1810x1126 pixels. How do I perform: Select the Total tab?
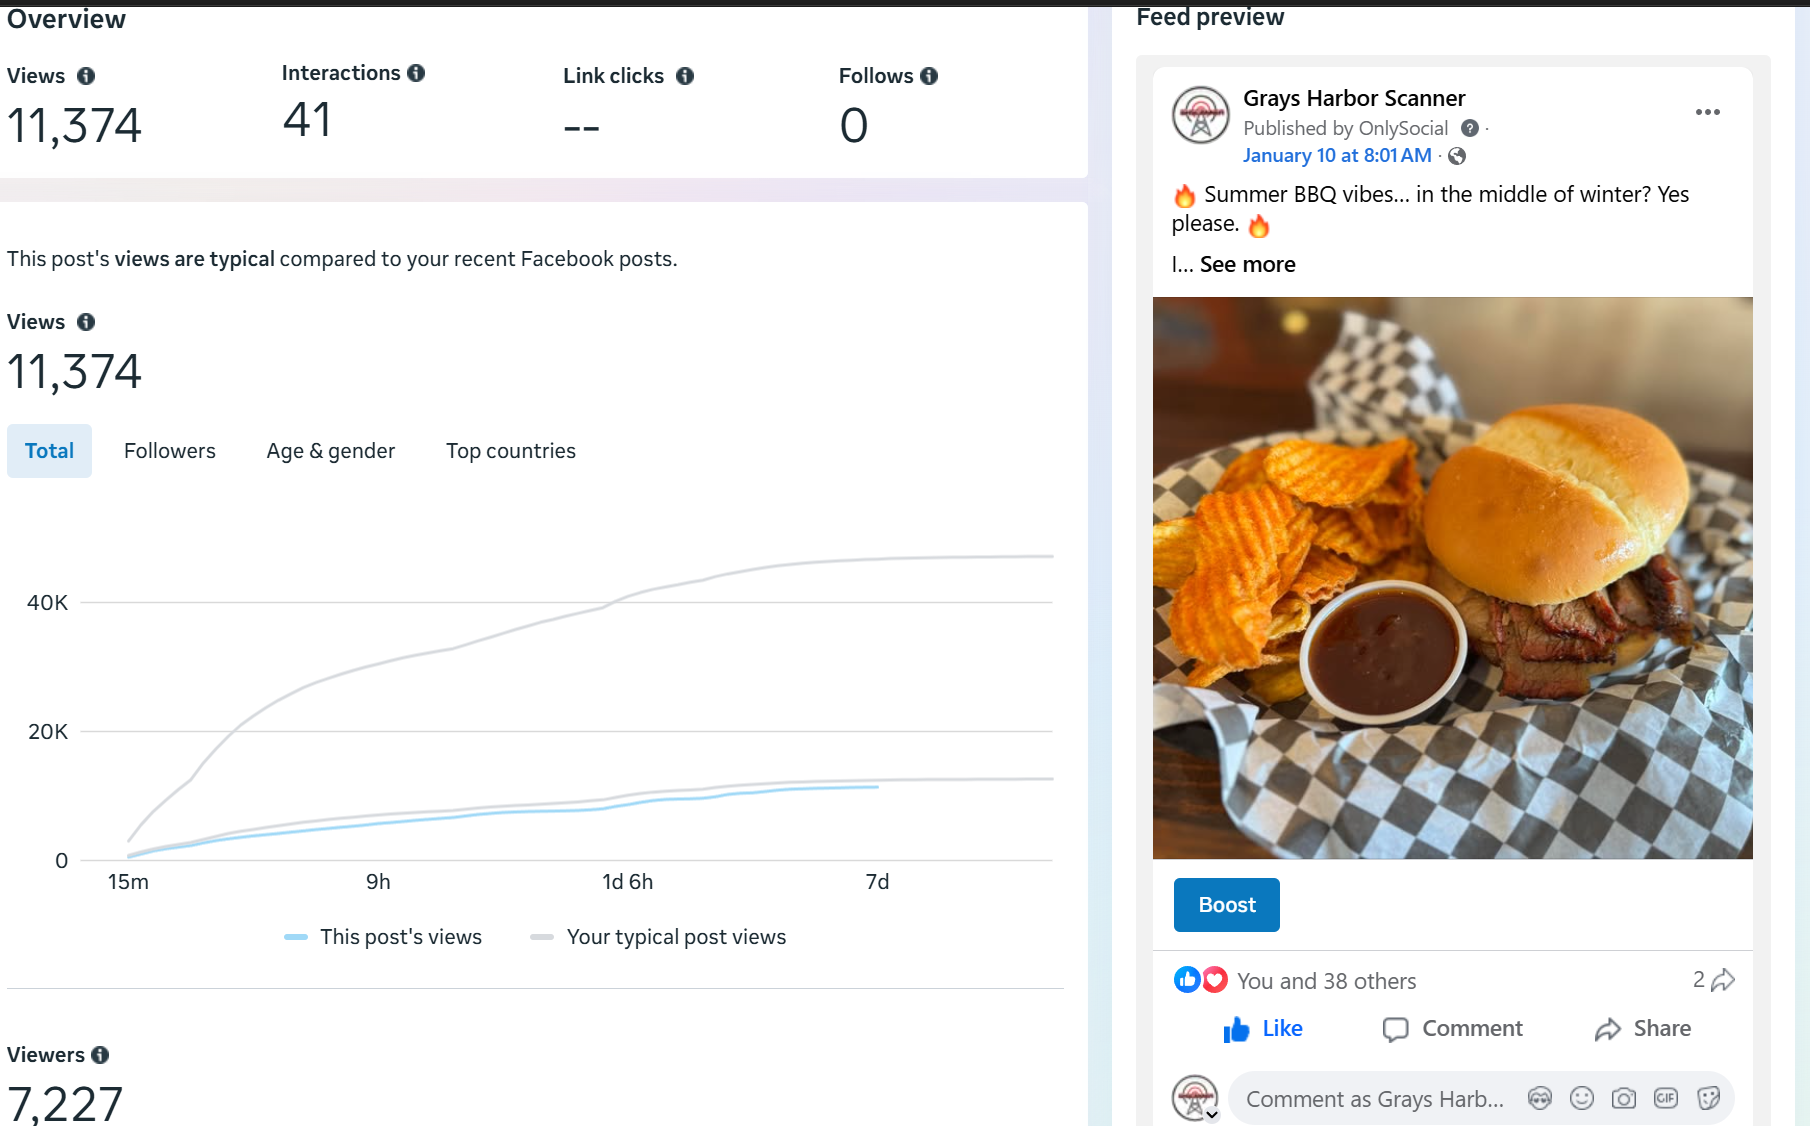(x=49, y=451)
